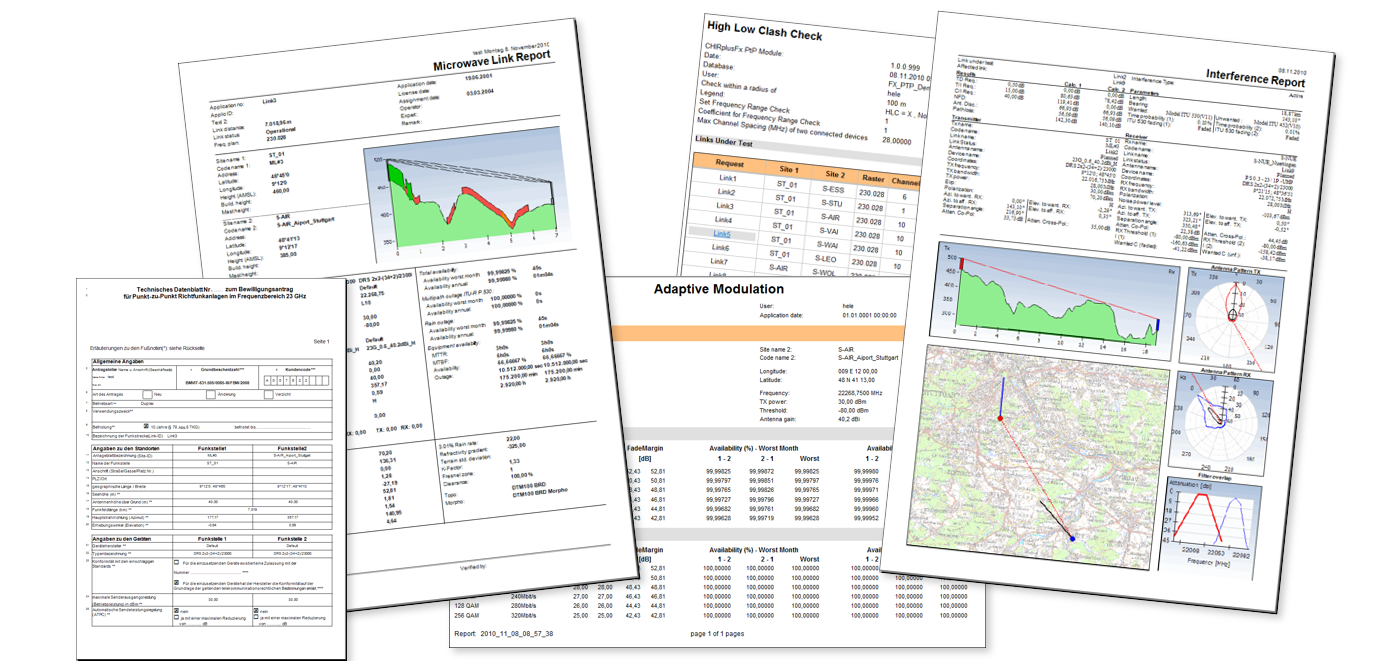1391x661 pixels.
Task: Enable "ja mit einer maximalen Reduzierung" option
Action: point(177,617)
